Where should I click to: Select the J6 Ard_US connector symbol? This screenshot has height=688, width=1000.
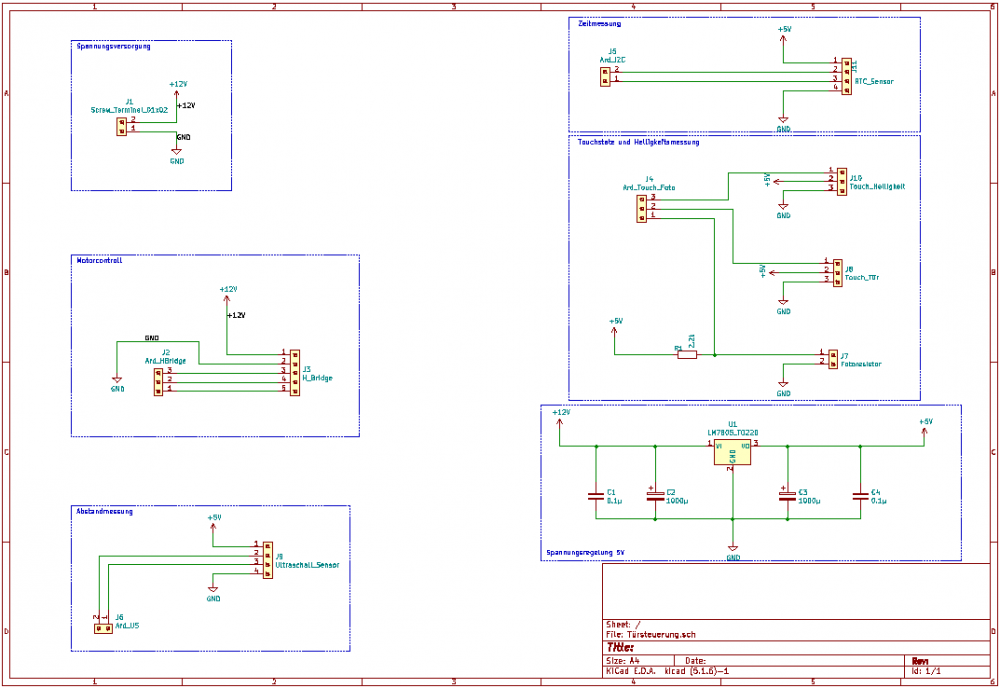pos(102,628)
